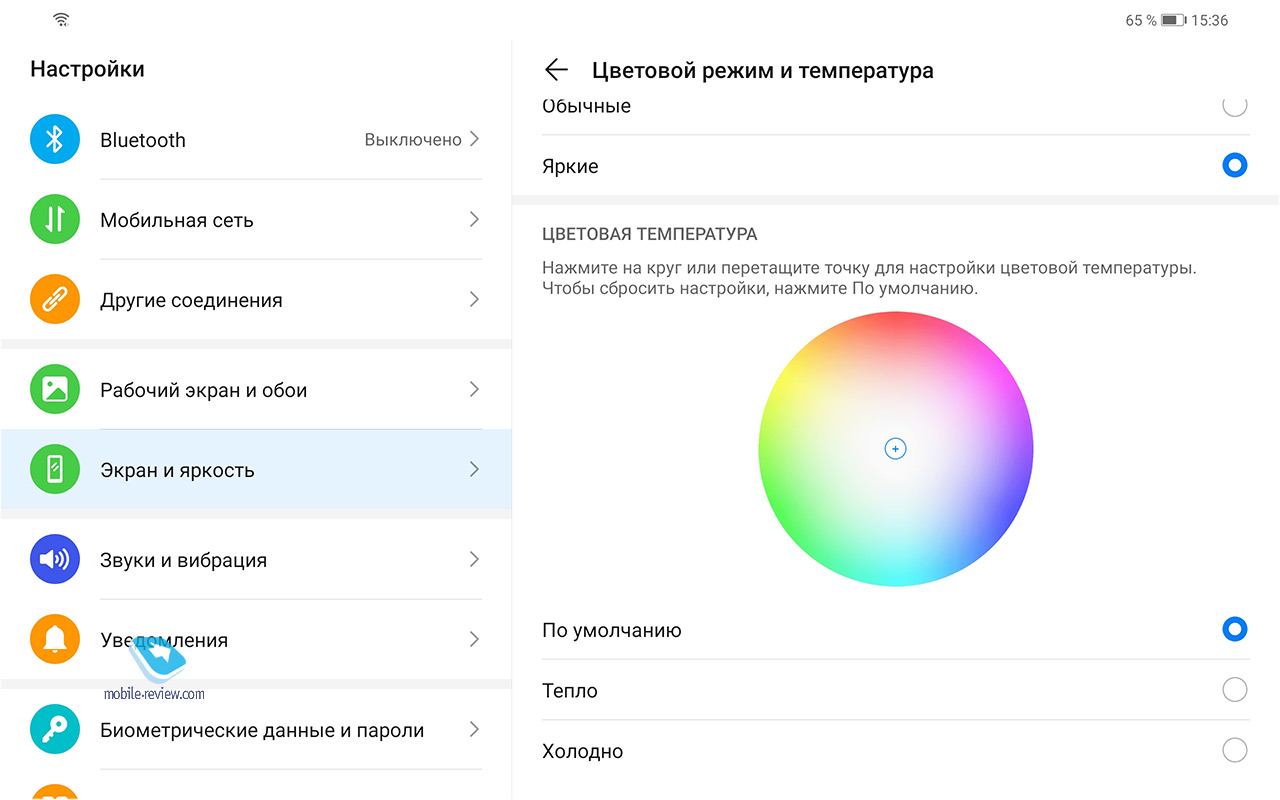Tap the Обычные label text
This screenshot has height=800, width=1280.
point(586,106)
